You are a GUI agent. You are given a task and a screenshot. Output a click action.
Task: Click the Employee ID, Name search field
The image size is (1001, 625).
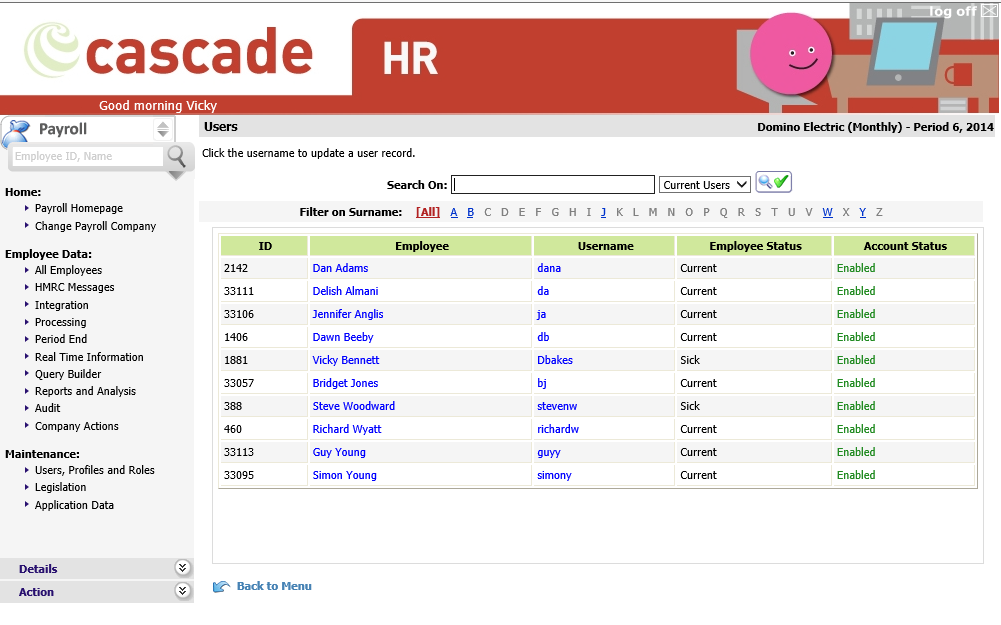tap(87, 156)
